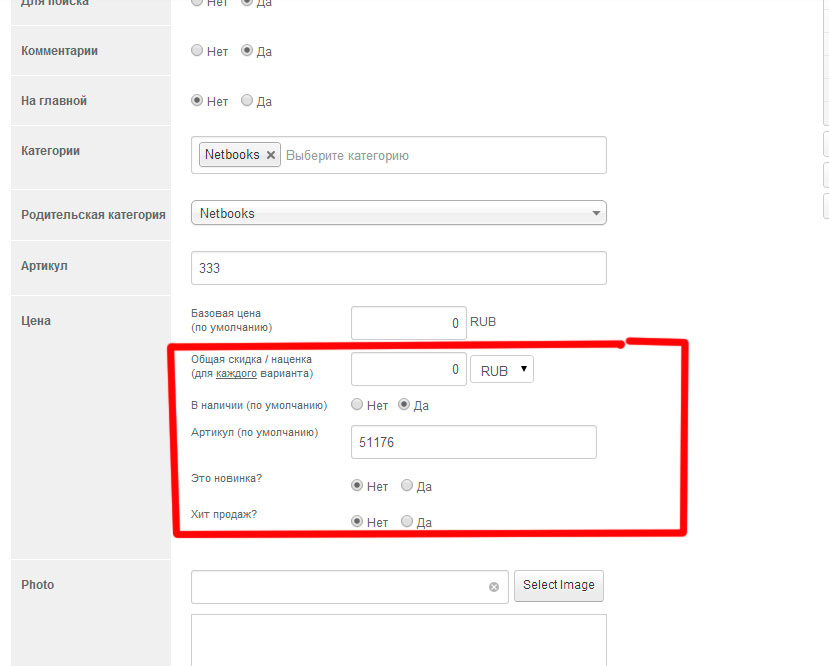Click the 'Выберите категорию' category search box
This screenshot has height=666, width=829.
(440, 156)
